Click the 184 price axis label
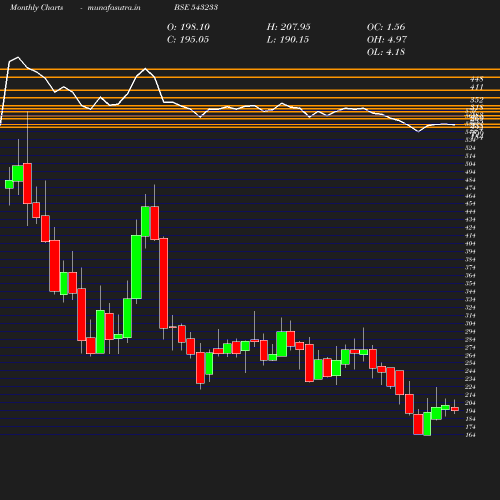Viewport: 500px width, 500px height. [470, 419]
